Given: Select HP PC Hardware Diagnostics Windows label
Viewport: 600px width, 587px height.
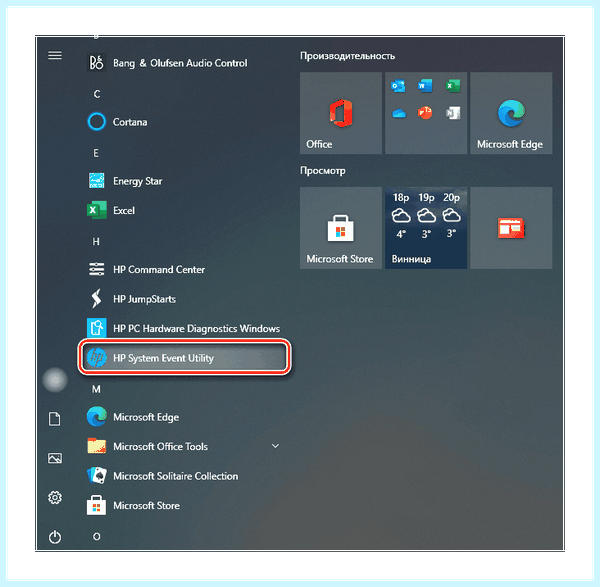Looking at the screenshot, I should point(196,329).
